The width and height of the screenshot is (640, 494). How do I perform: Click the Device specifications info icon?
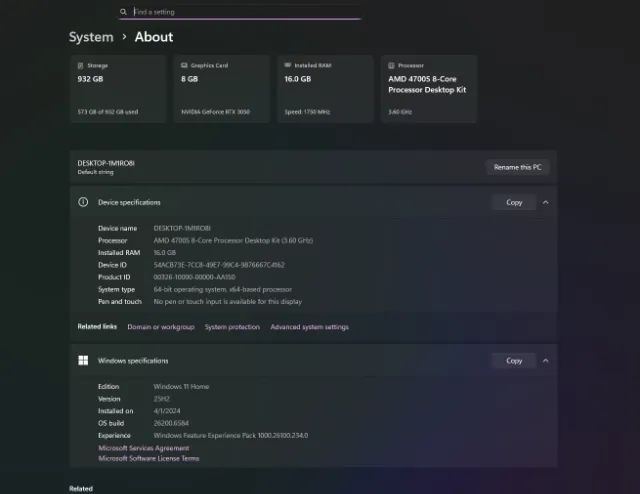tap(83, 202)
